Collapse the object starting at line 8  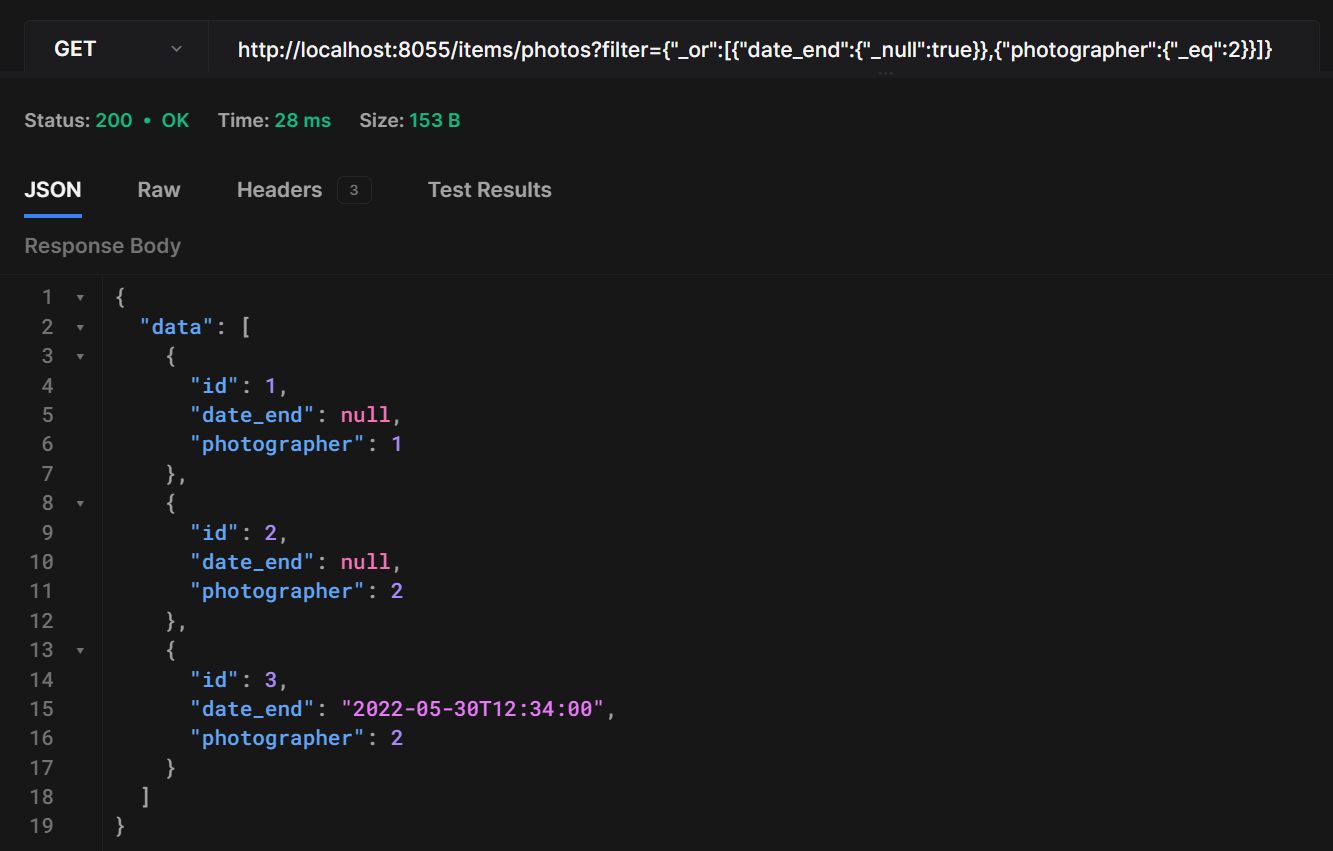tap(79, 503)
